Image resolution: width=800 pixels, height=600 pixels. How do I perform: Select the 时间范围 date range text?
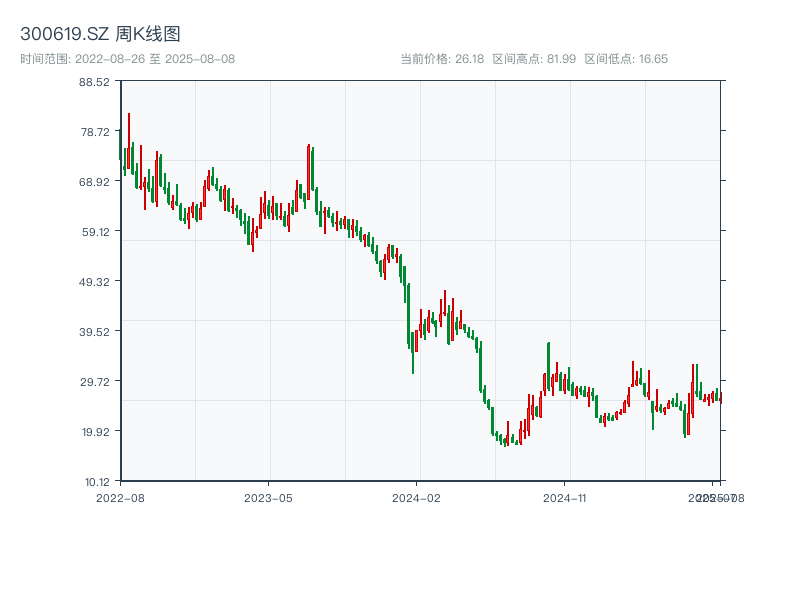128,59
